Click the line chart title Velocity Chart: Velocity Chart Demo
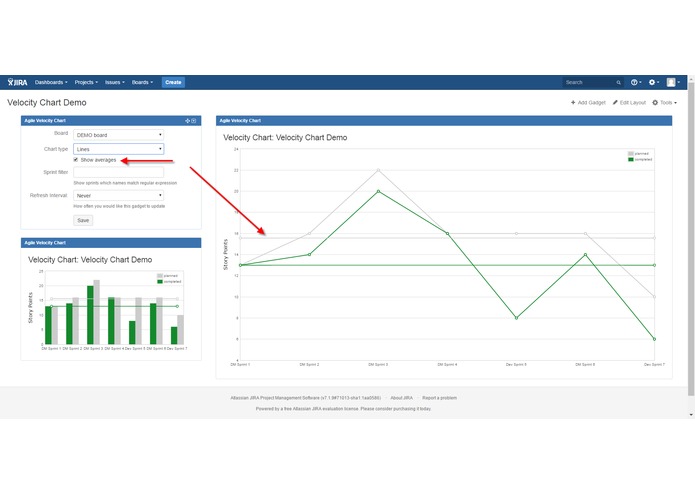 pos(285,138)
